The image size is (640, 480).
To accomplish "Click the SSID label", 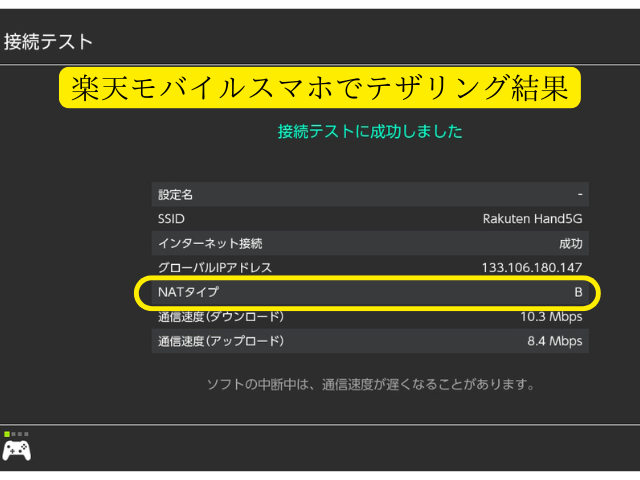I will (x=171, y=219).
